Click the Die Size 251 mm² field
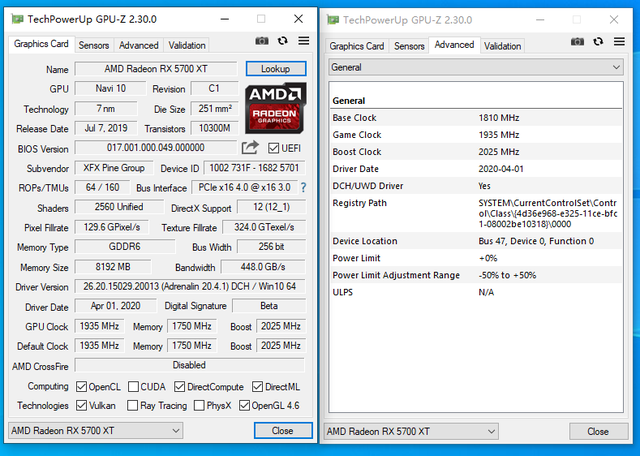Image resolution: width=640 pixels, height=456 pixels. click(x=215, y=109)
